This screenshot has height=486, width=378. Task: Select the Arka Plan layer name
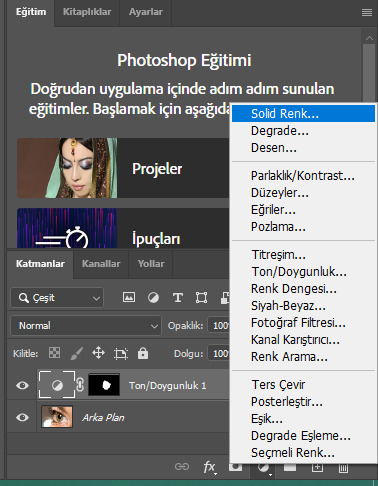click(x=103, y=417)
